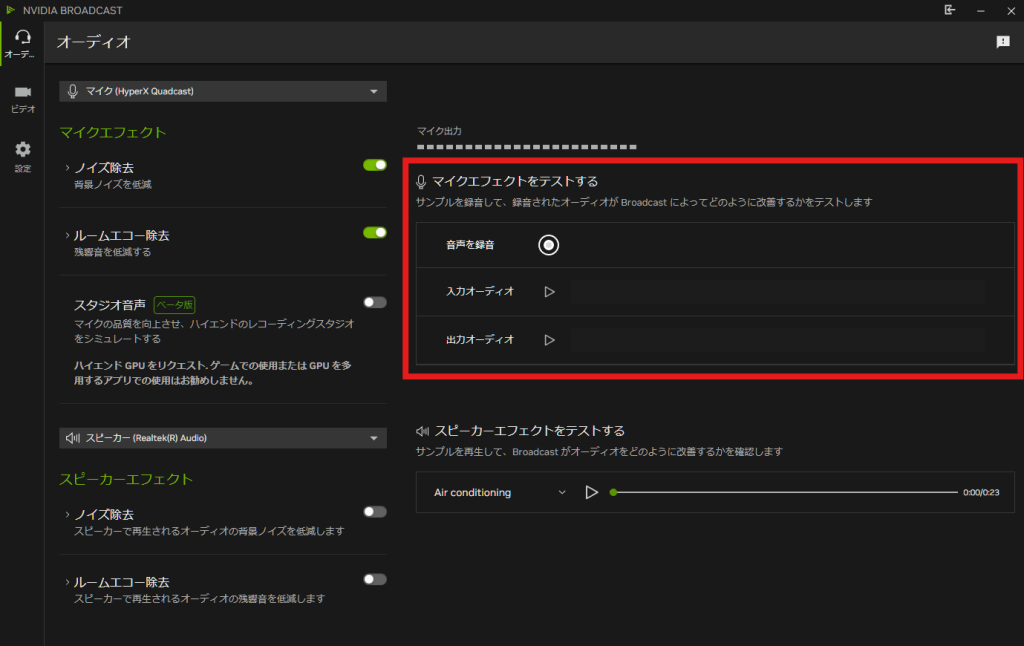Click the 0:00/0:23 playback time
This screenshot has height=646, width=1024.
tap(981, 493)
